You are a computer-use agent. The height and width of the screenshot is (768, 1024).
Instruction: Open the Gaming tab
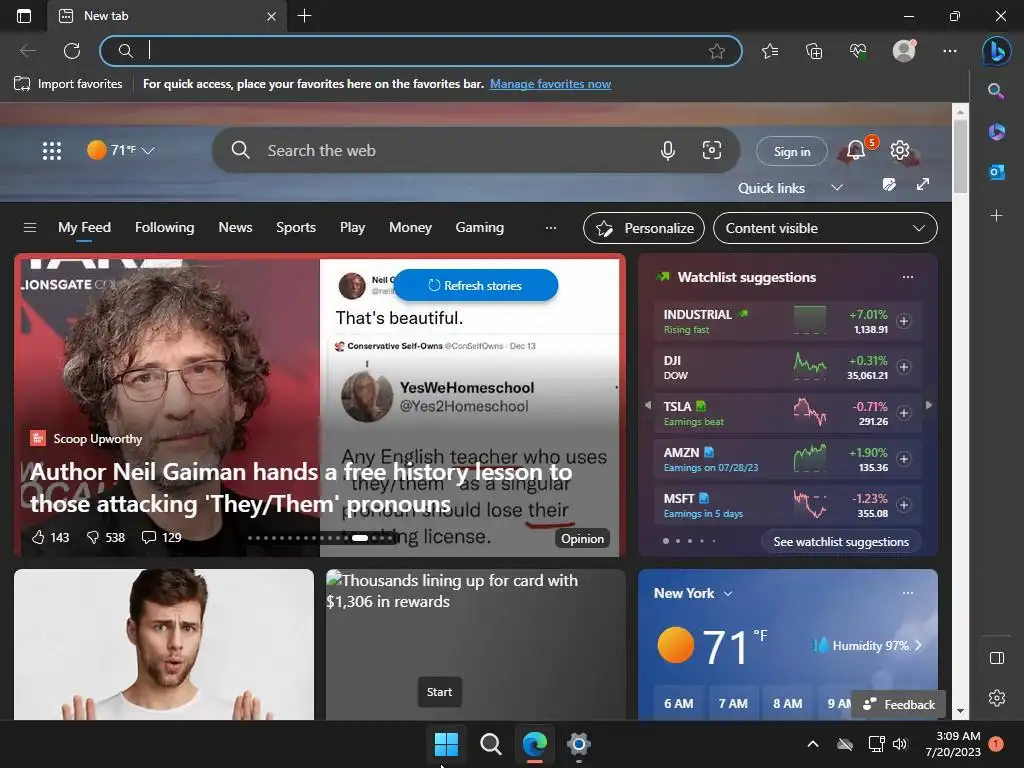[x=479, y=227]
